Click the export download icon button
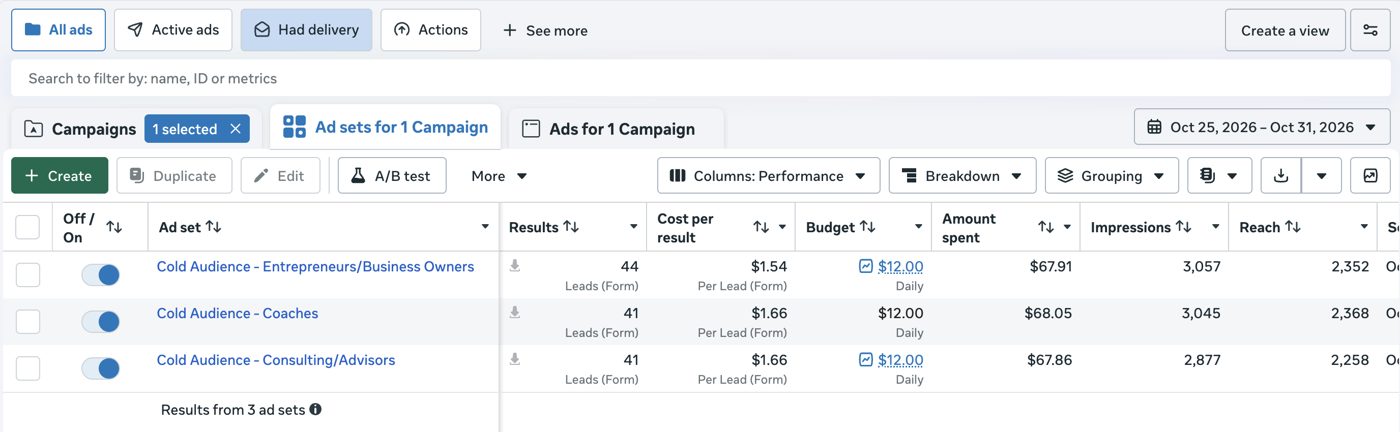Screen dimensions: 1400x432 1281,175
